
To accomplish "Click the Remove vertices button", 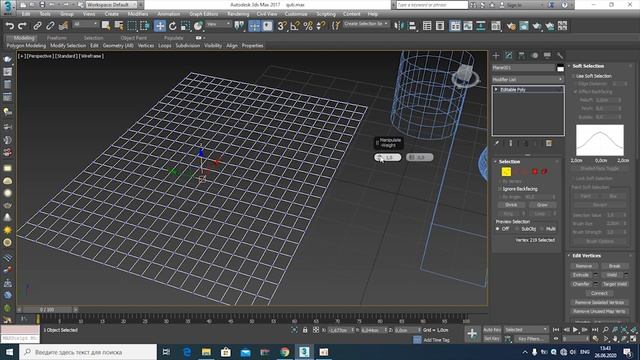I will pos(584,266).
